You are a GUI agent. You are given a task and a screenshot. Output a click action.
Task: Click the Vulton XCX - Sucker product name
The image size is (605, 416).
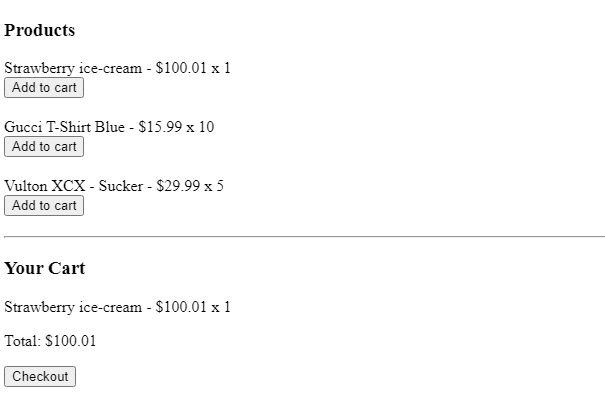[74, 186]
